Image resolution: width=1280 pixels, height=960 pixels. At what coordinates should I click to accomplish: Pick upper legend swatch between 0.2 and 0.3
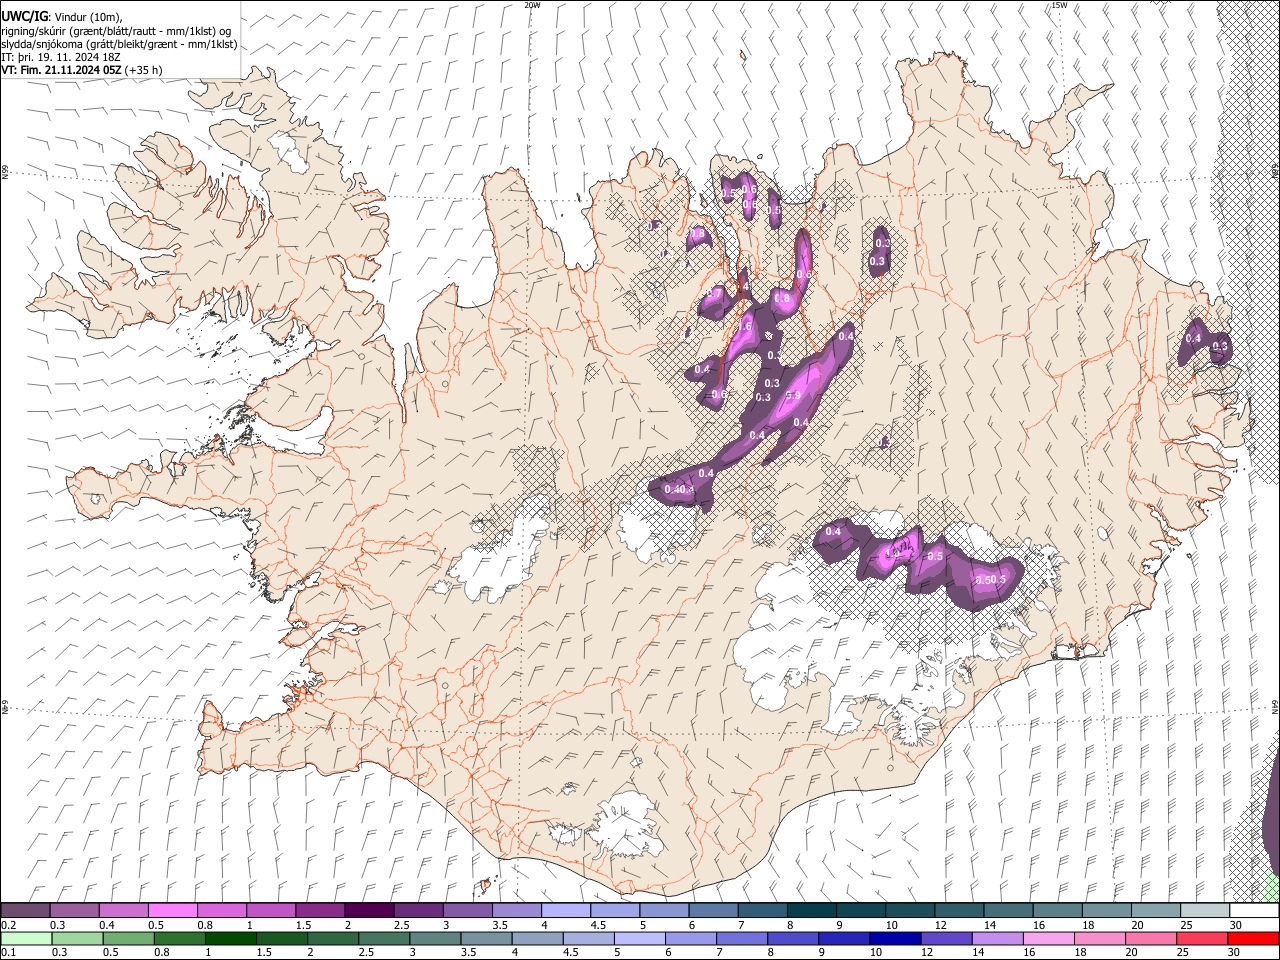click(x=25, y=911)
